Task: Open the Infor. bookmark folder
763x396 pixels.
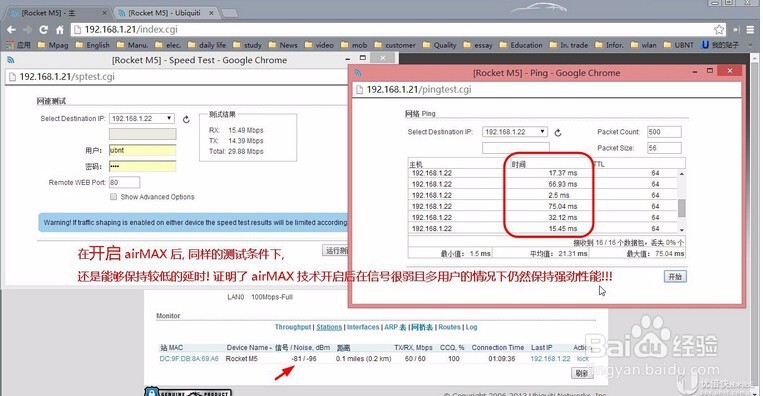Action: [x=609, y=45]
